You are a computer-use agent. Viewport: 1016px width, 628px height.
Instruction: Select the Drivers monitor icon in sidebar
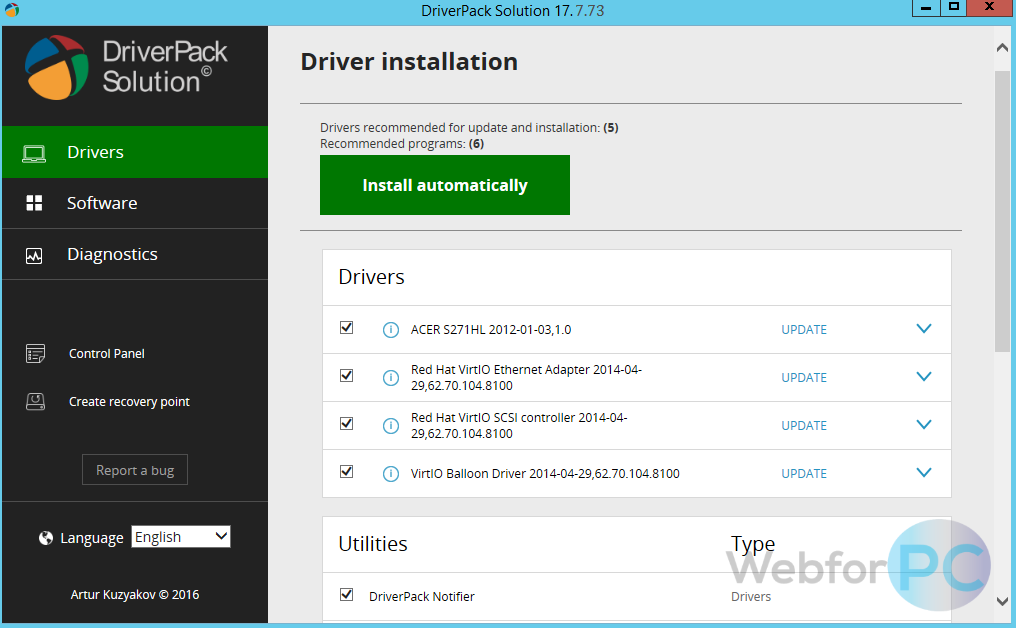pyautogui.click(x=35, y=152)
